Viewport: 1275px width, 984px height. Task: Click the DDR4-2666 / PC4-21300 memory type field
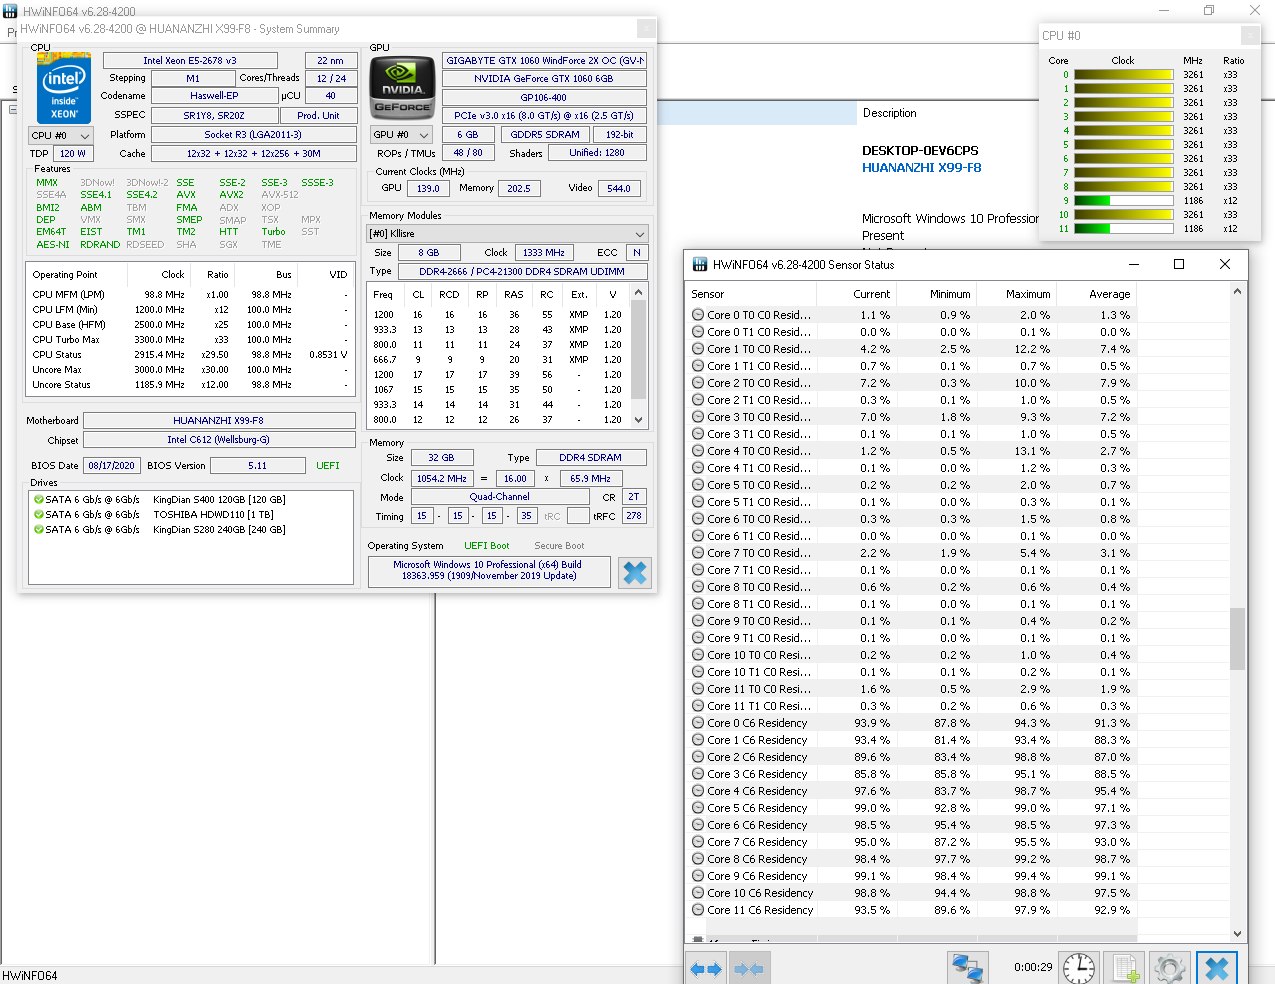522,272
